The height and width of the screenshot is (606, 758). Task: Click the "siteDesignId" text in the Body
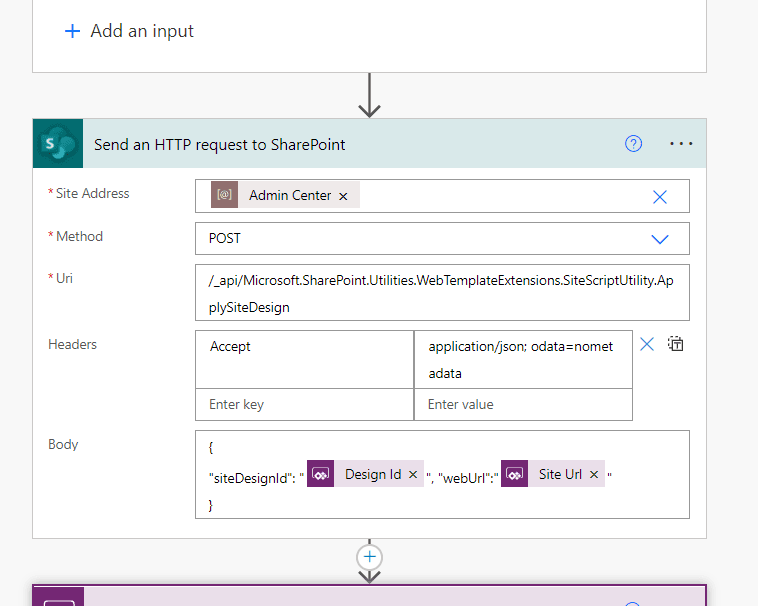click(x=251, y=478)
